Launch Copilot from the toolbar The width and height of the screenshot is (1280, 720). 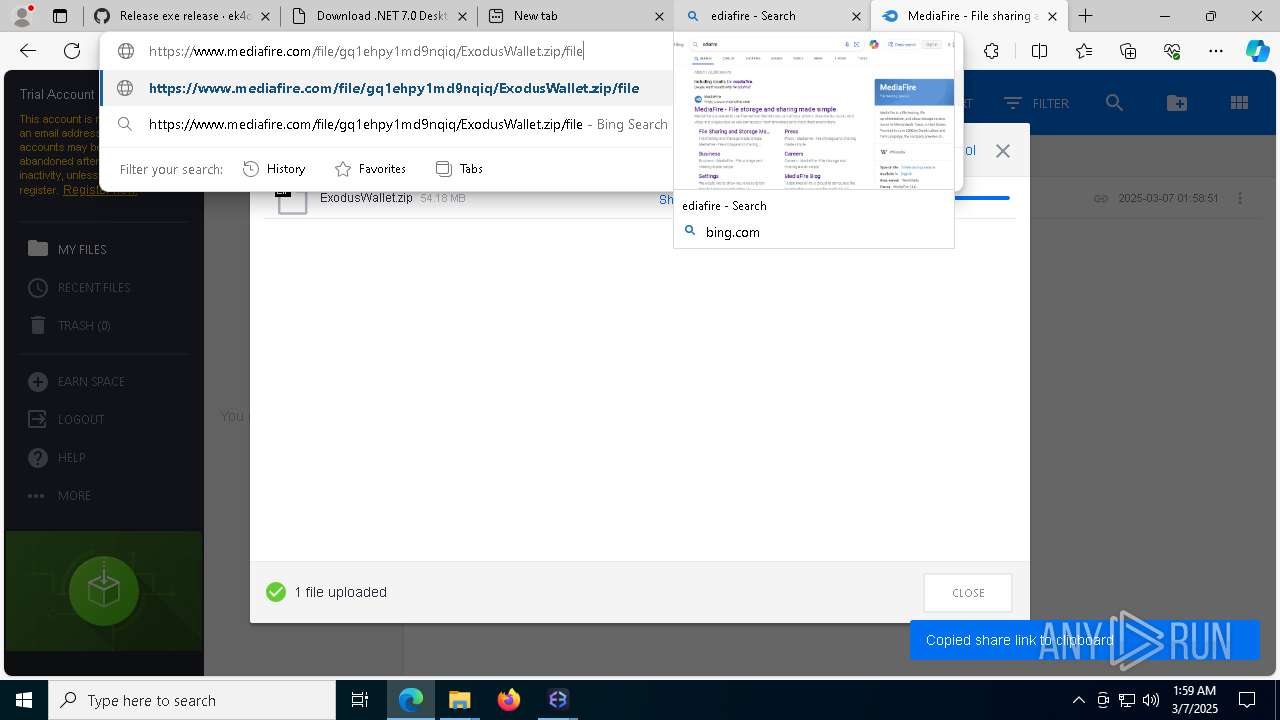click(x=1257, y=51)
